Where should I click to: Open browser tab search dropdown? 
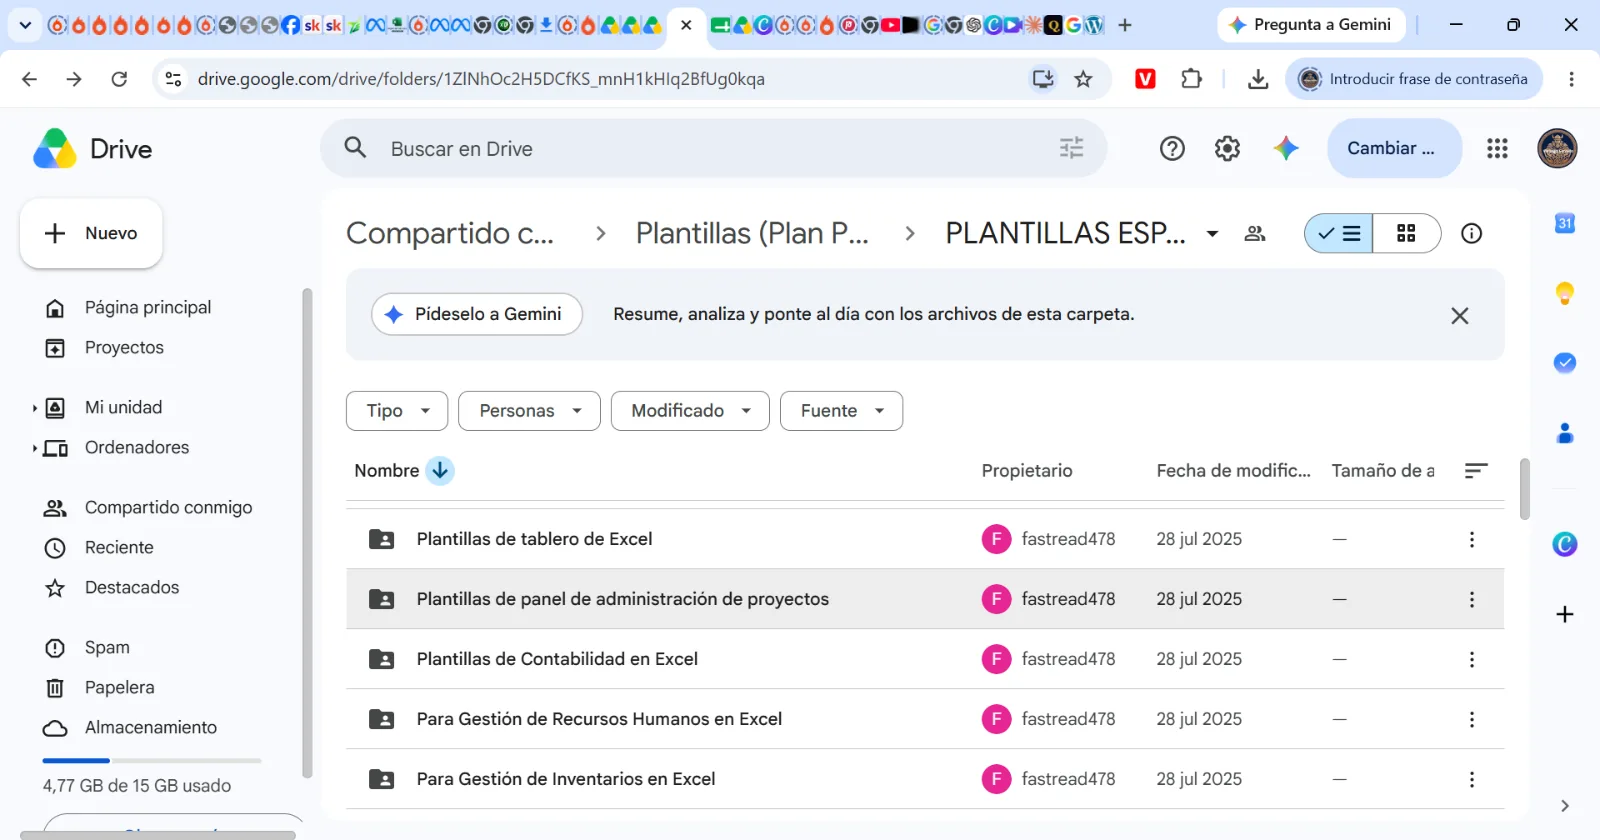click(x=25, y=25)
